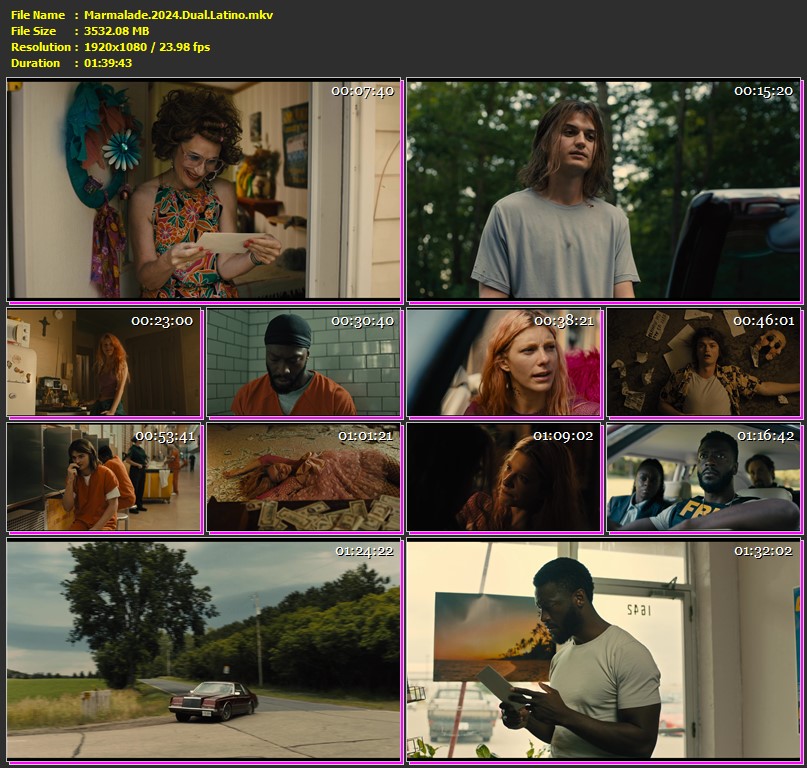This screenshot has width=807, height=768.
Task: Open the red-haired woman thumbnail at 00:38:21
Action: [504, 362]
